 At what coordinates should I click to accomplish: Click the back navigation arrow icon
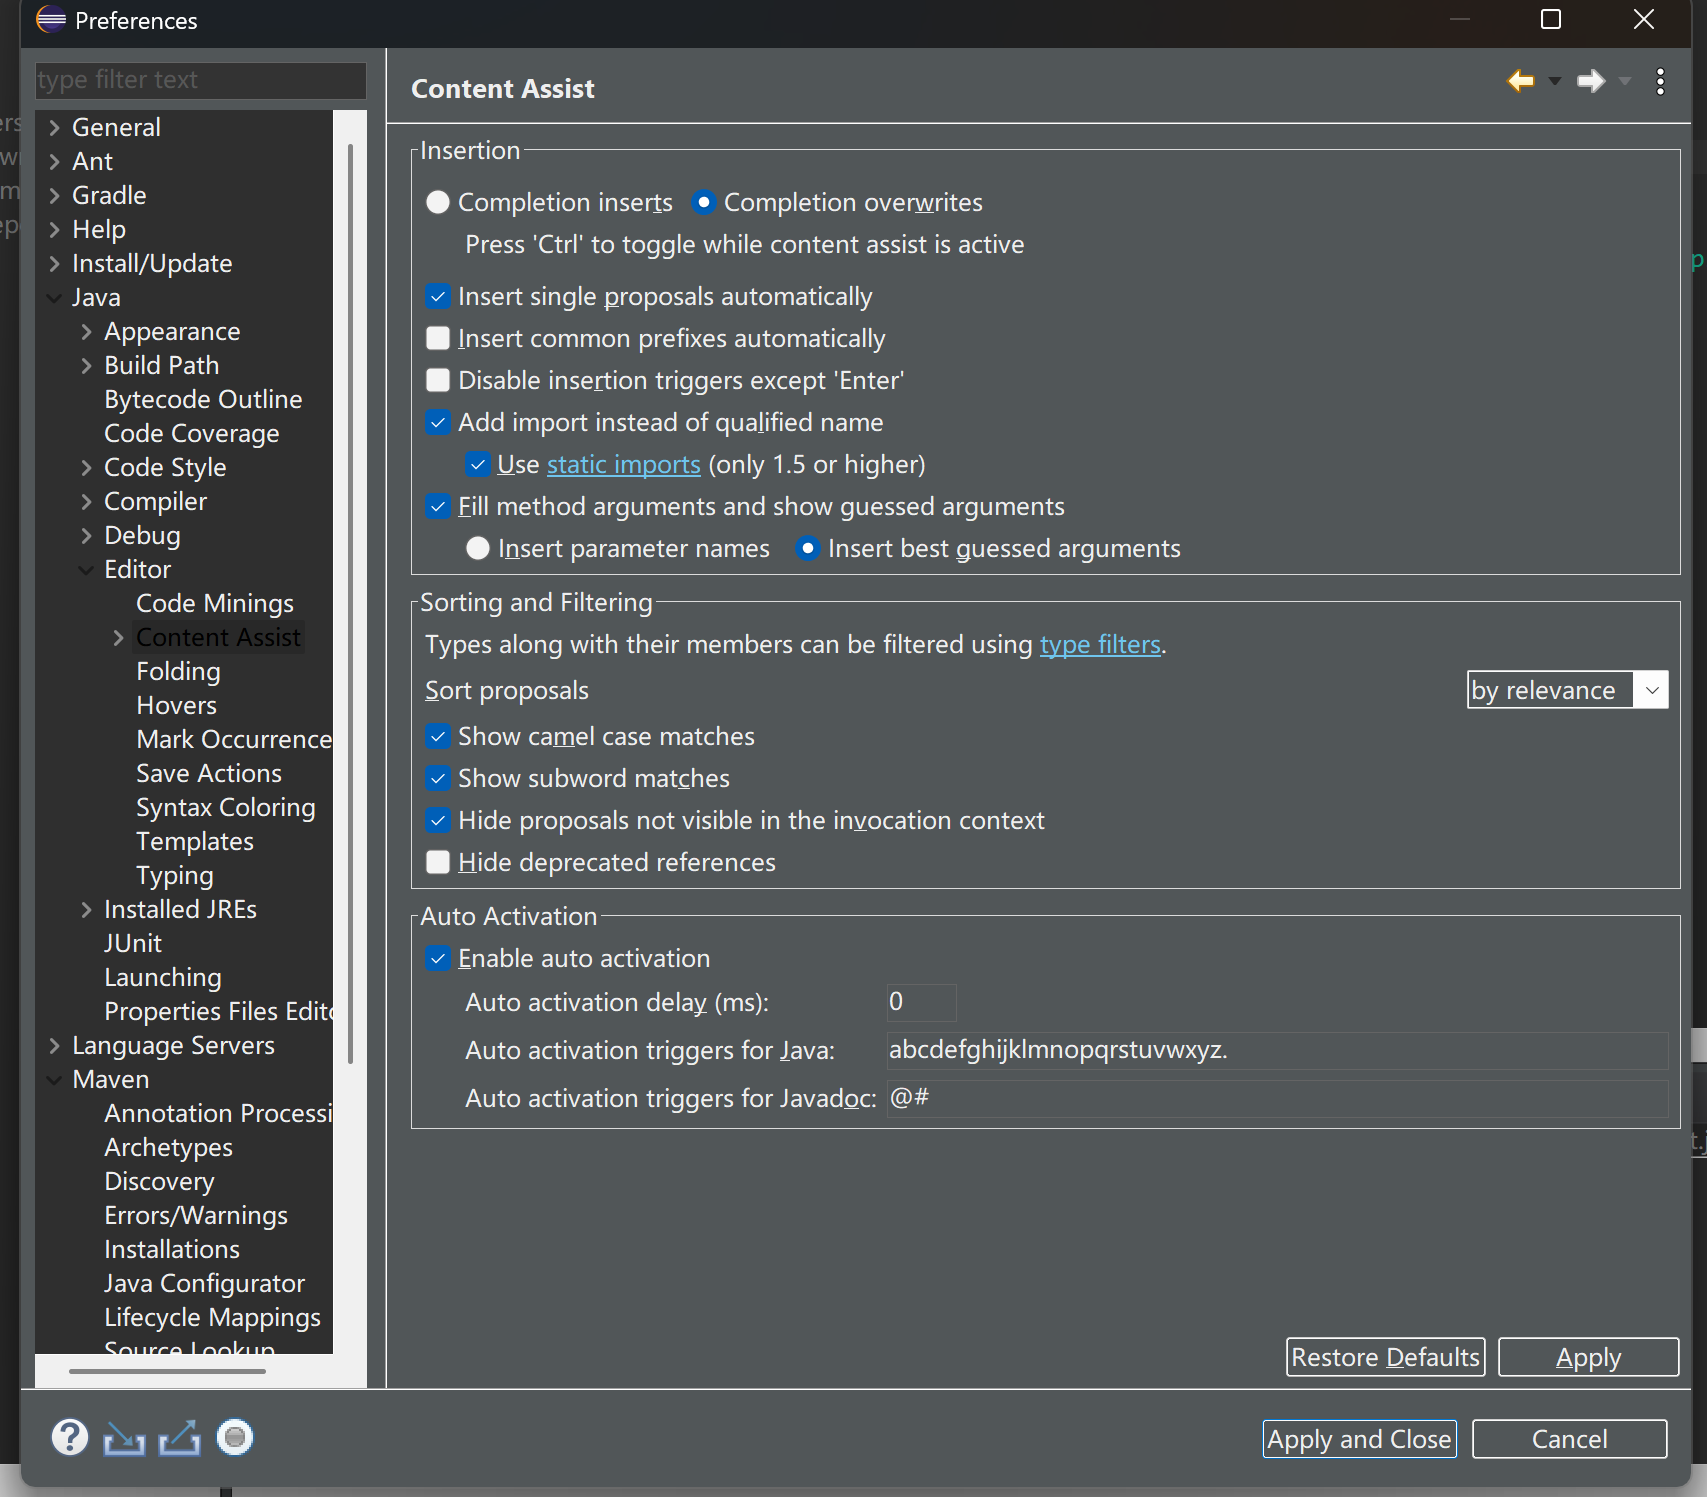coord(1520,81)
